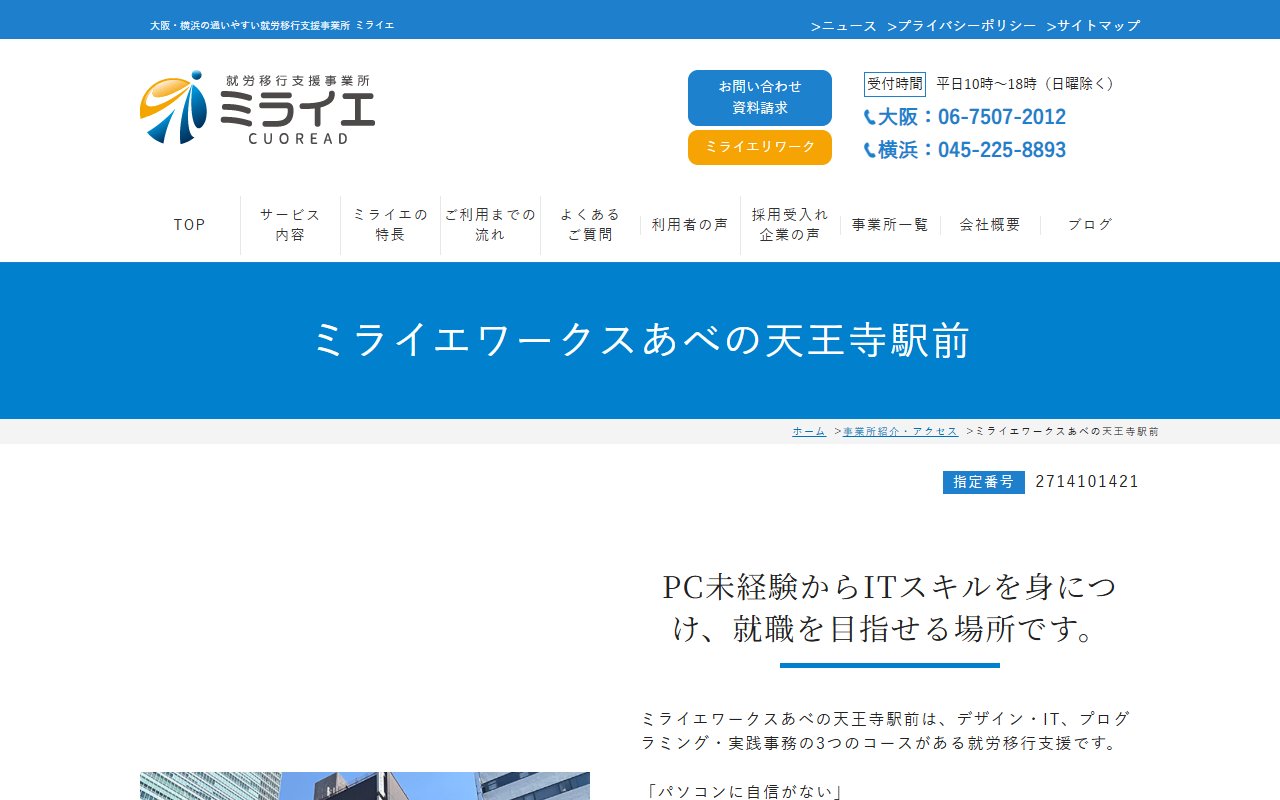This screenshot has width=1280, height=800.
Task: Click the page title ミライエワークスあべの天王寺駅前
Action: 640,340
